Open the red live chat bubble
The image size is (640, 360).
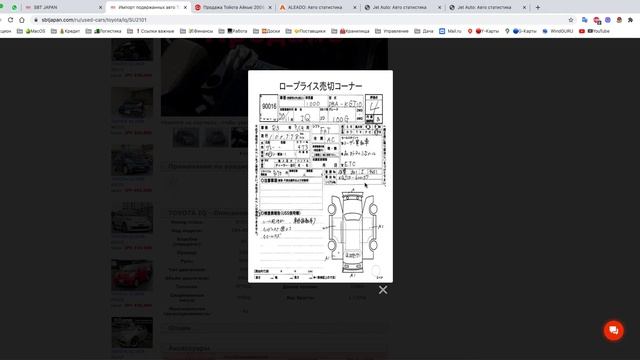point(613,331)
